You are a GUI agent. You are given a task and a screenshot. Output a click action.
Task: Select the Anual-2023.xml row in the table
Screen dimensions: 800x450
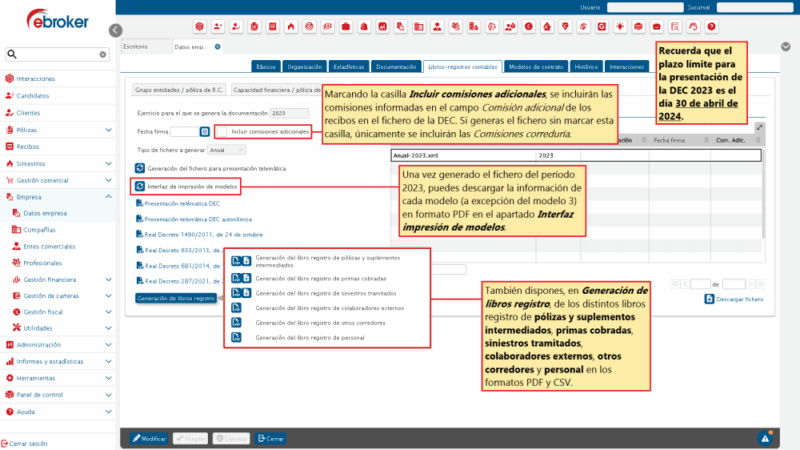576,155
